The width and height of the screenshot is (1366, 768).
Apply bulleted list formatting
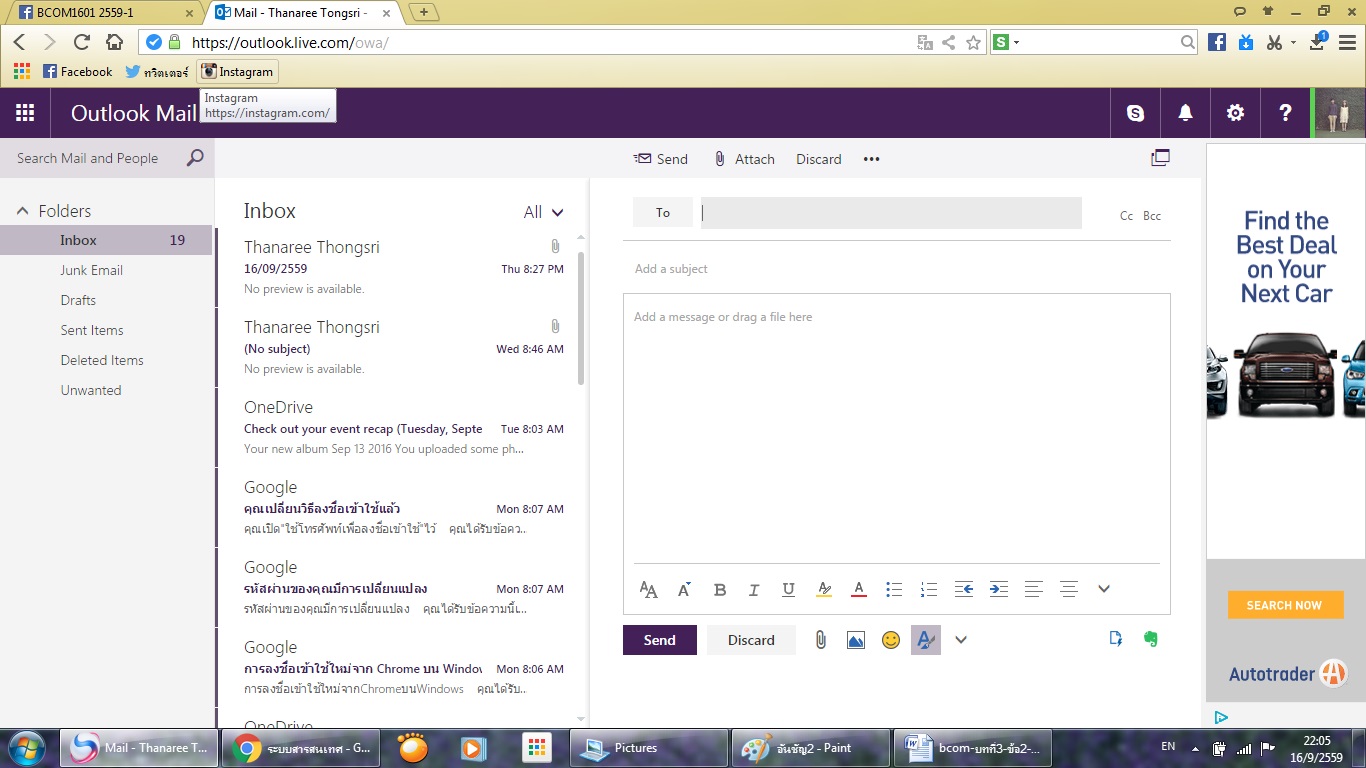click(x=894, y=590)
